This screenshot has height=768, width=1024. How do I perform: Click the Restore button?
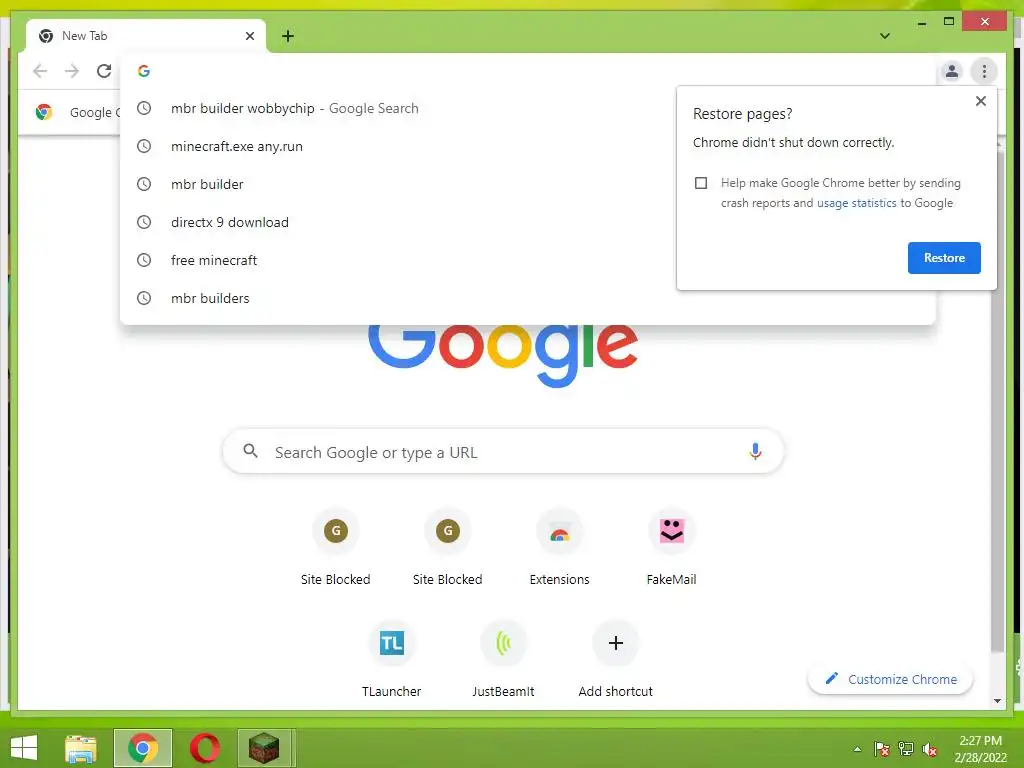pos(944,258)
